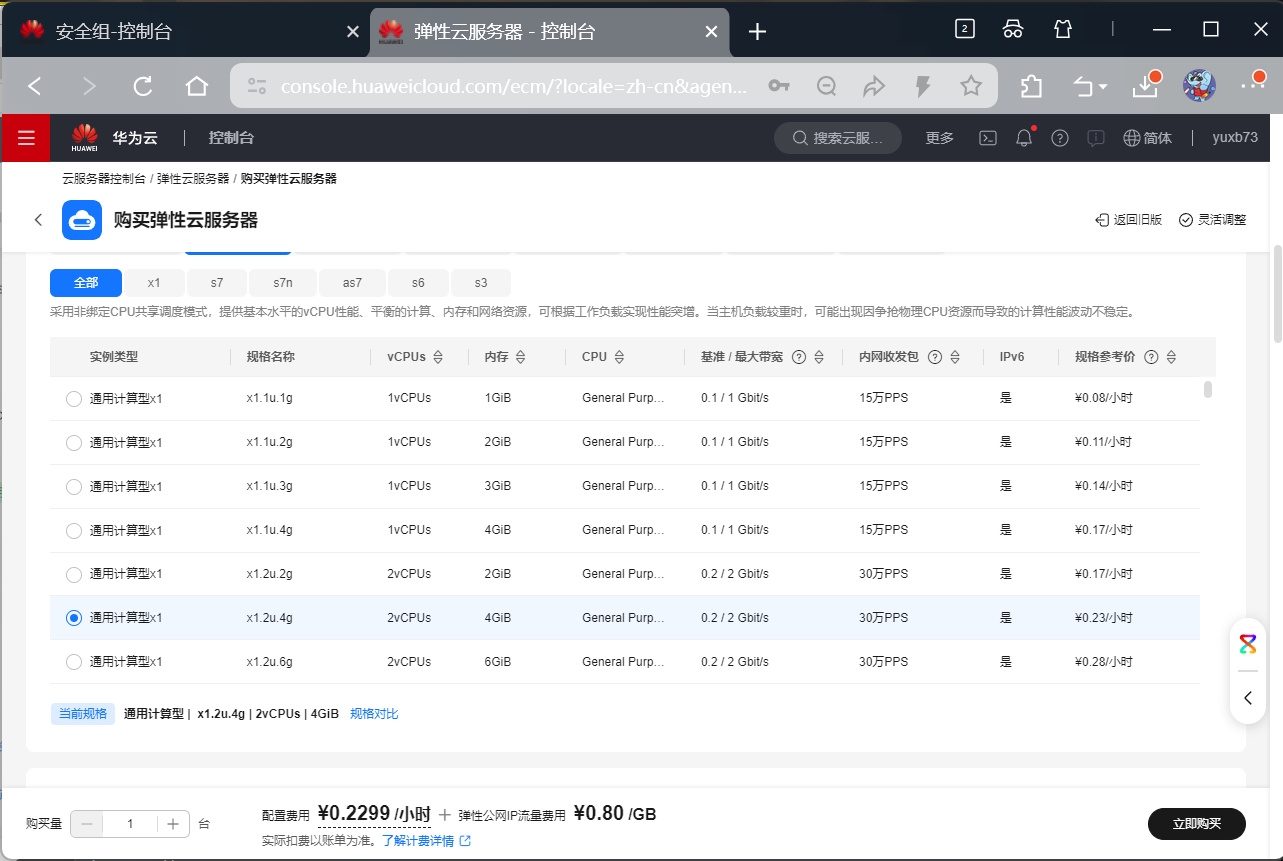Open the browser profile avatar
1283x861 pixels.
coord(1199,86)
